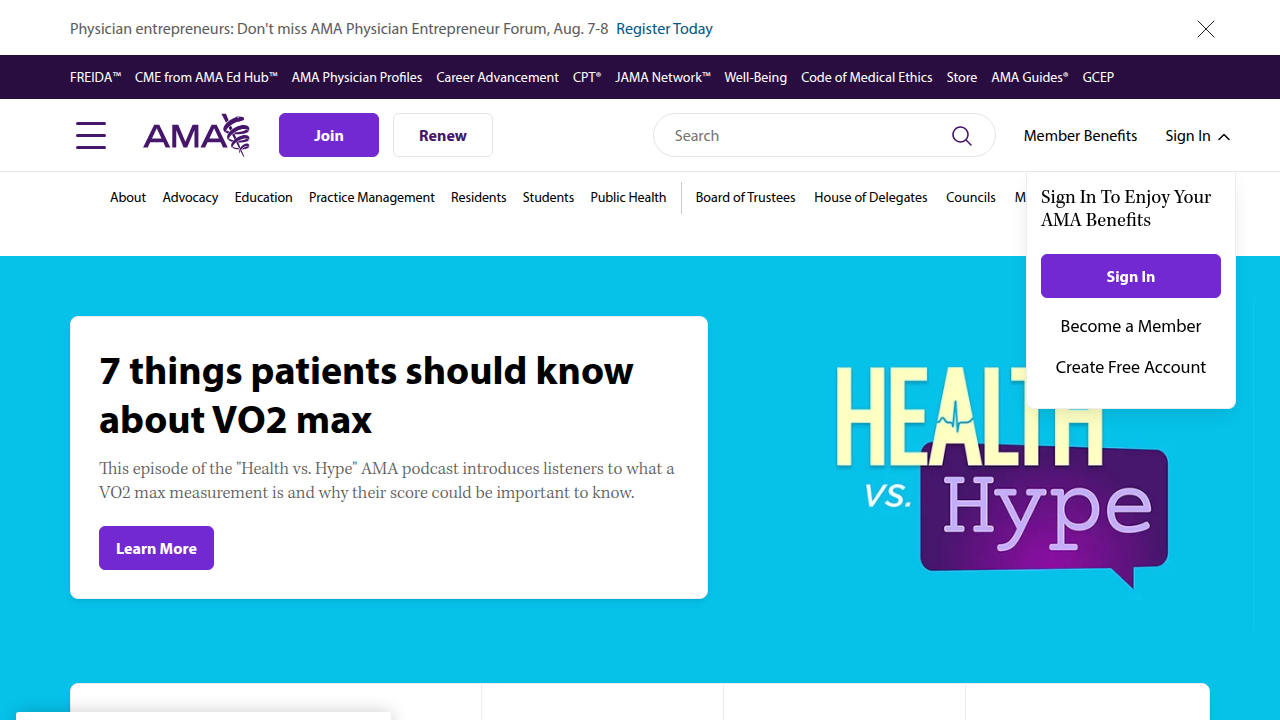Open Practice Management section
The height and width of the screenshot is (720, 1280).
372,197
